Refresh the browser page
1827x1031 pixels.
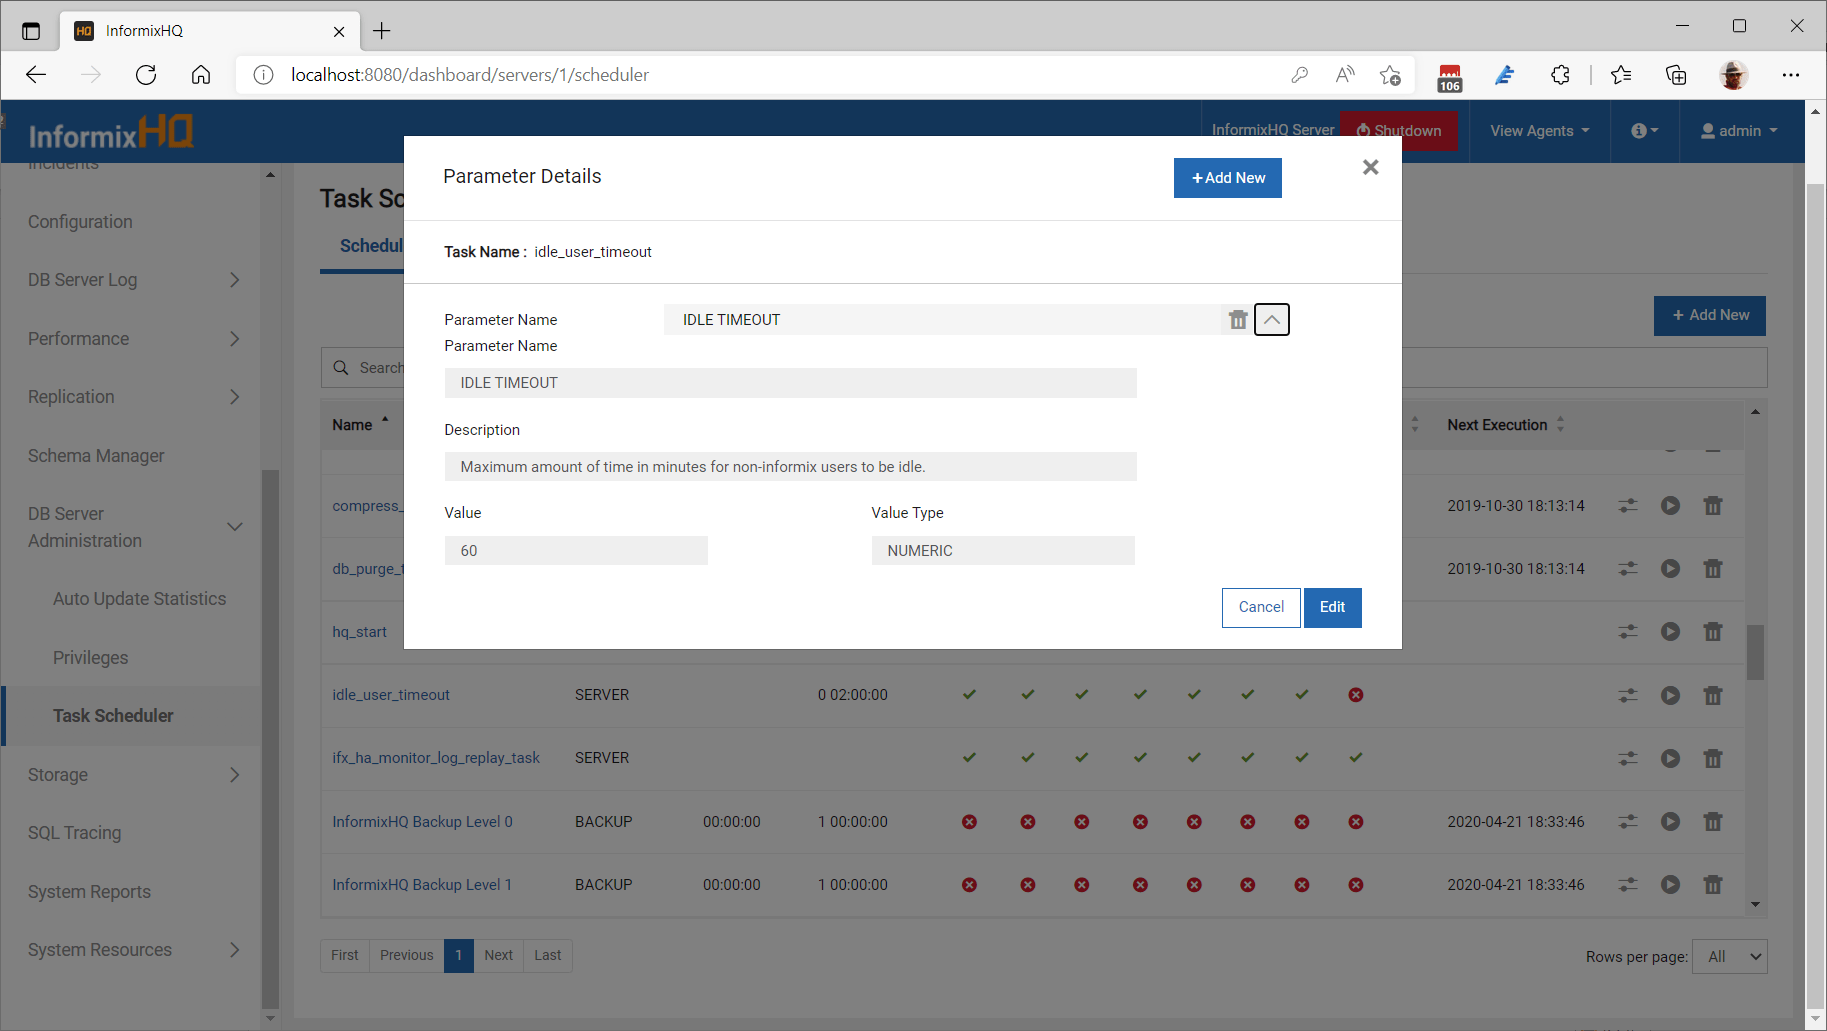[146, 75]
